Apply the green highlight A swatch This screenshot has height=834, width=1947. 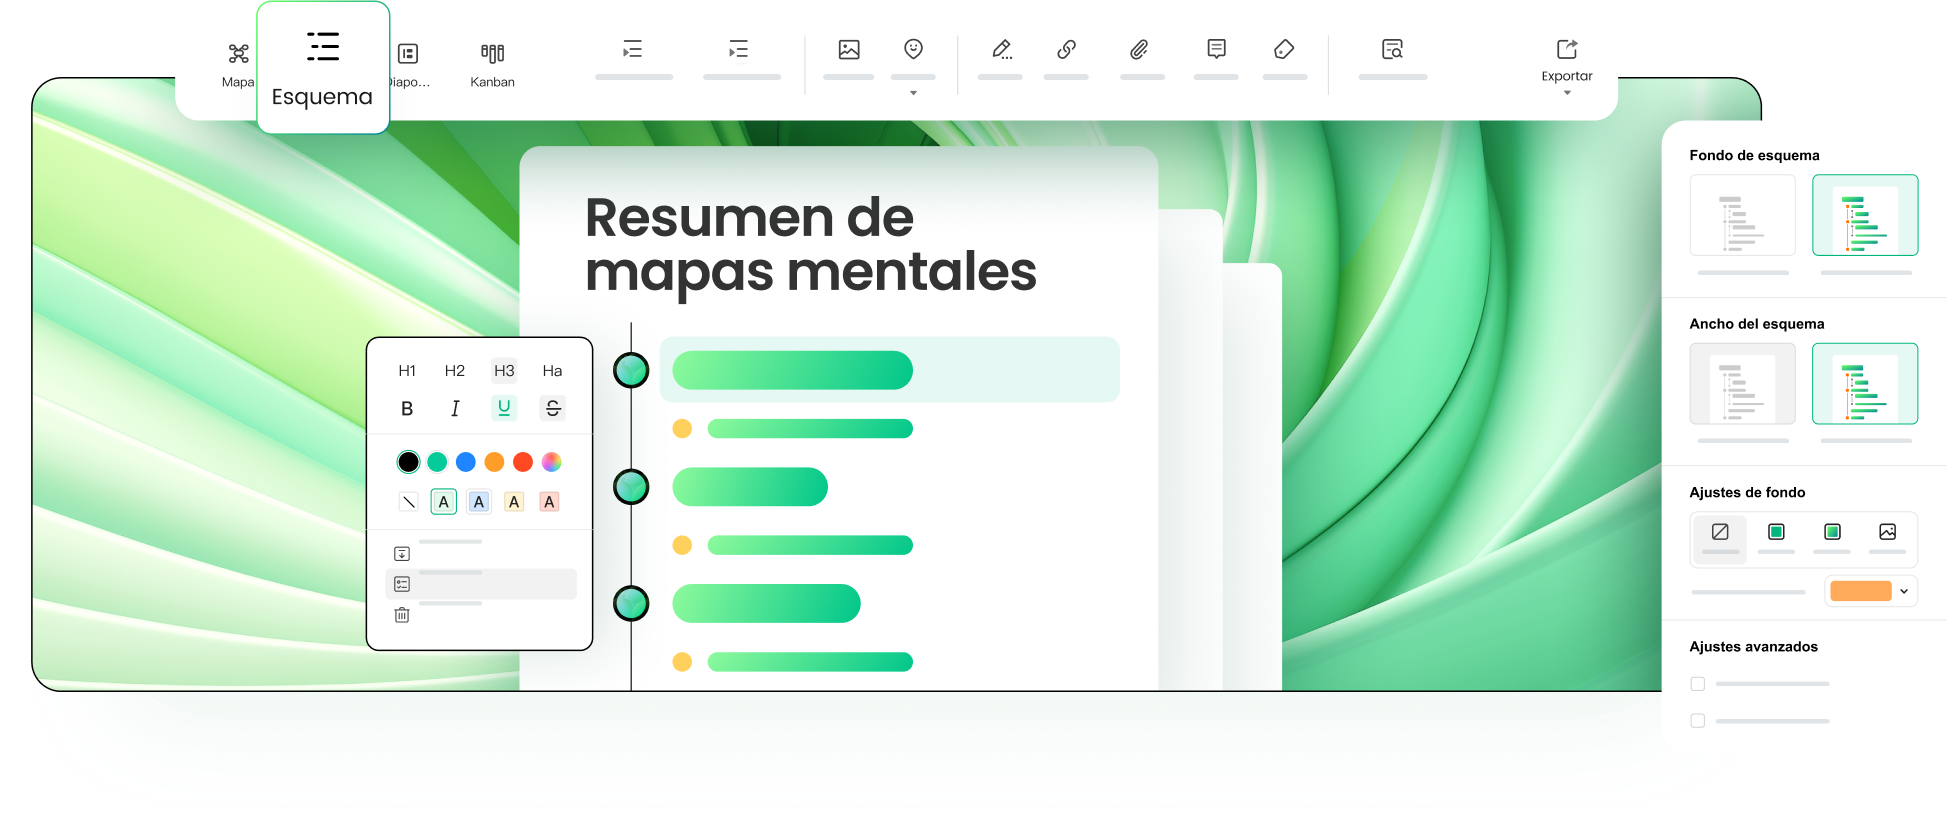(x=444, y=502)
